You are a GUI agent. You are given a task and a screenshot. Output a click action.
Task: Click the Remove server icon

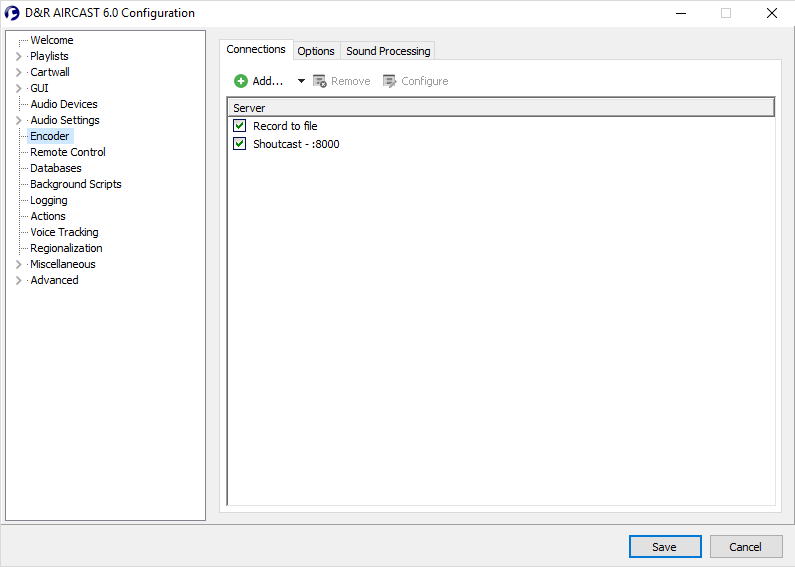(x=320, y=81)
